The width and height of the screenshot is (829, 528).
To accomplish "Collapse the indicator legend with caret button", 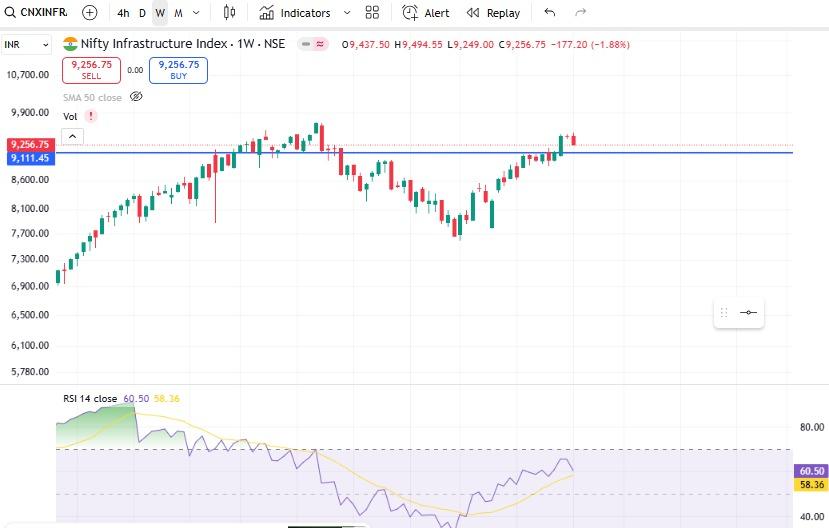I will (x=72, y=137).
